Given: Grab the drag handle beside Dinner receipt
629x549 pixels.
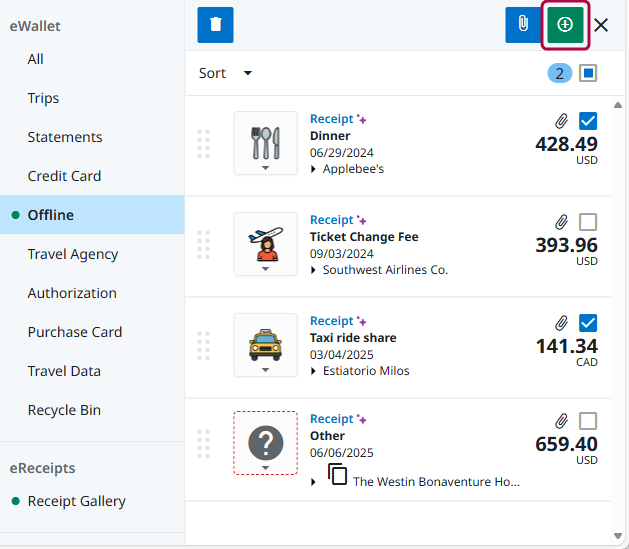Looking at the screenshot, I should pyautogui.click(x=204, y=144).
